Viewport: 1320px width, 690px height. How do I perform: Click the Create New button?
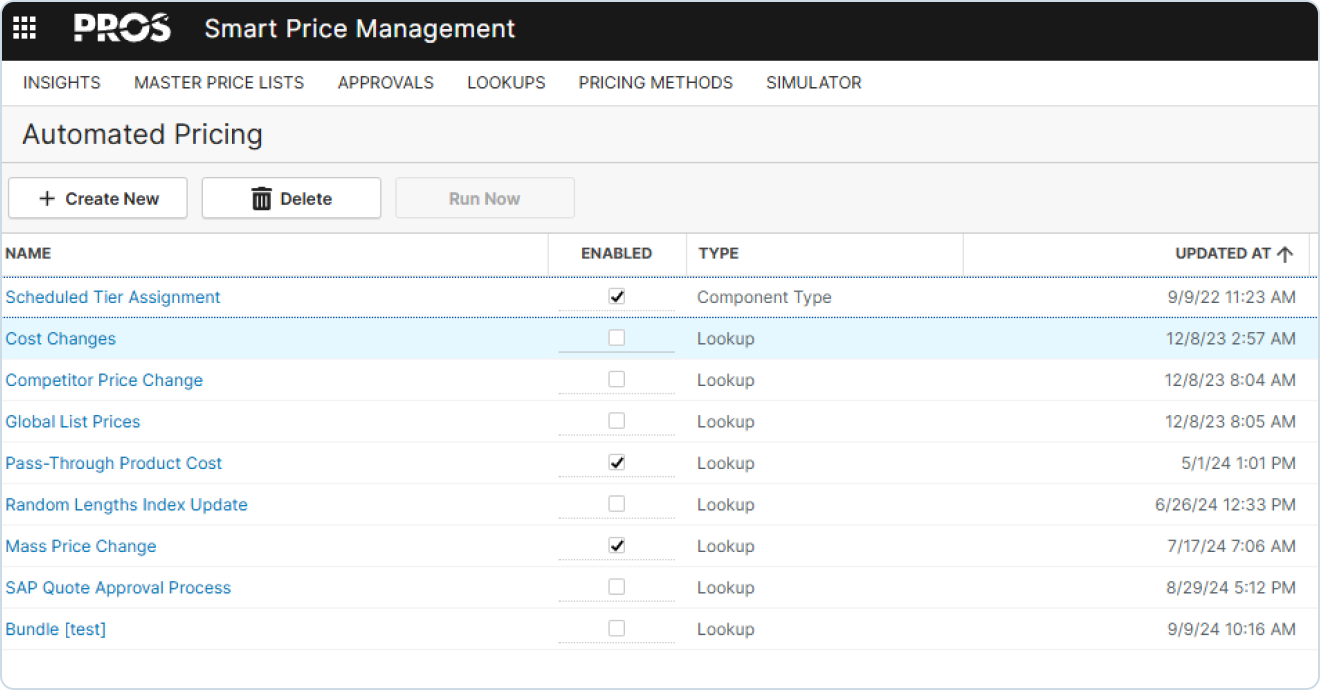click(x=98, y=199)
